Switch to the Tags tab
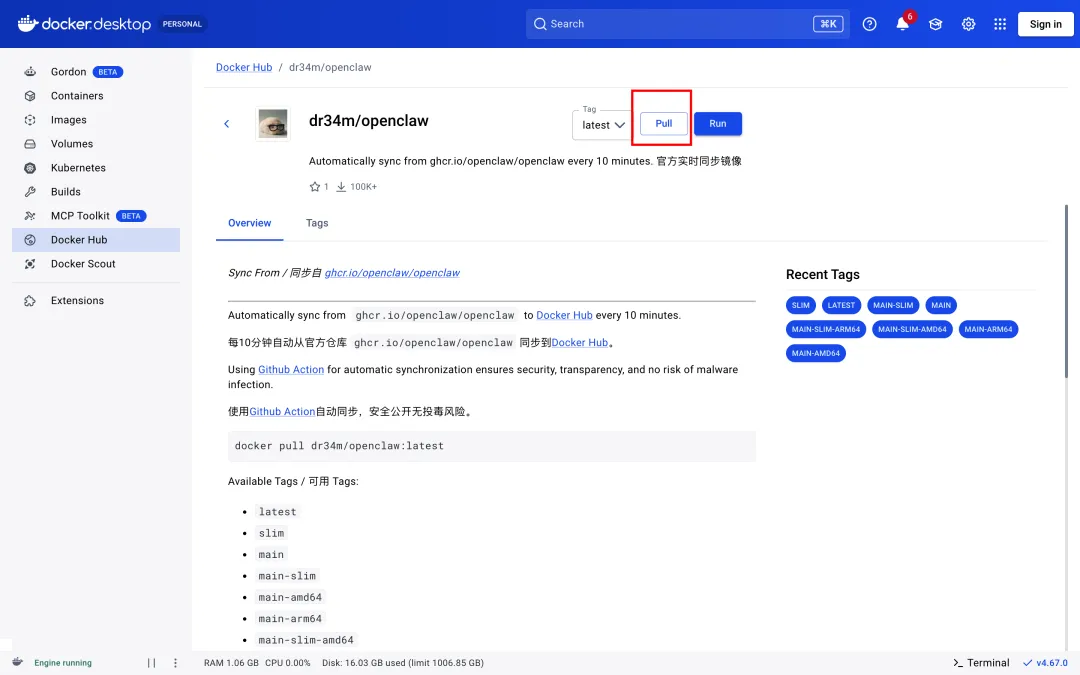Screen dimensions: 1080x675 (x=317, y=223)
